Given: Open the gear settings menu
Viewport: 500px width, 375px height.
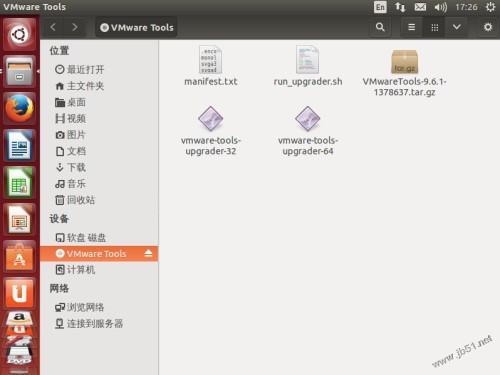Looking at the screenshot, I should pos(488,27).
